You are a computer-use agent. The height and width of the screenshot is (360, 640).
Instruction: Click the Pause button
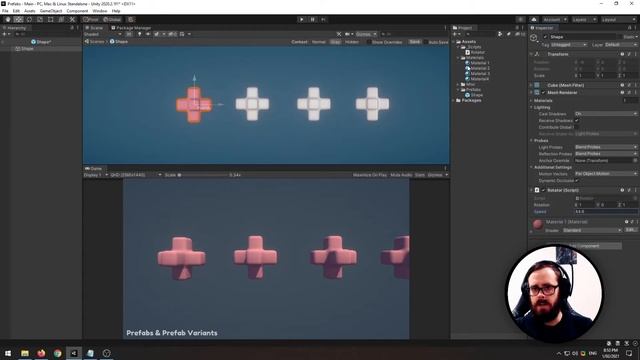pyautogui.click(x=313, y=19)
